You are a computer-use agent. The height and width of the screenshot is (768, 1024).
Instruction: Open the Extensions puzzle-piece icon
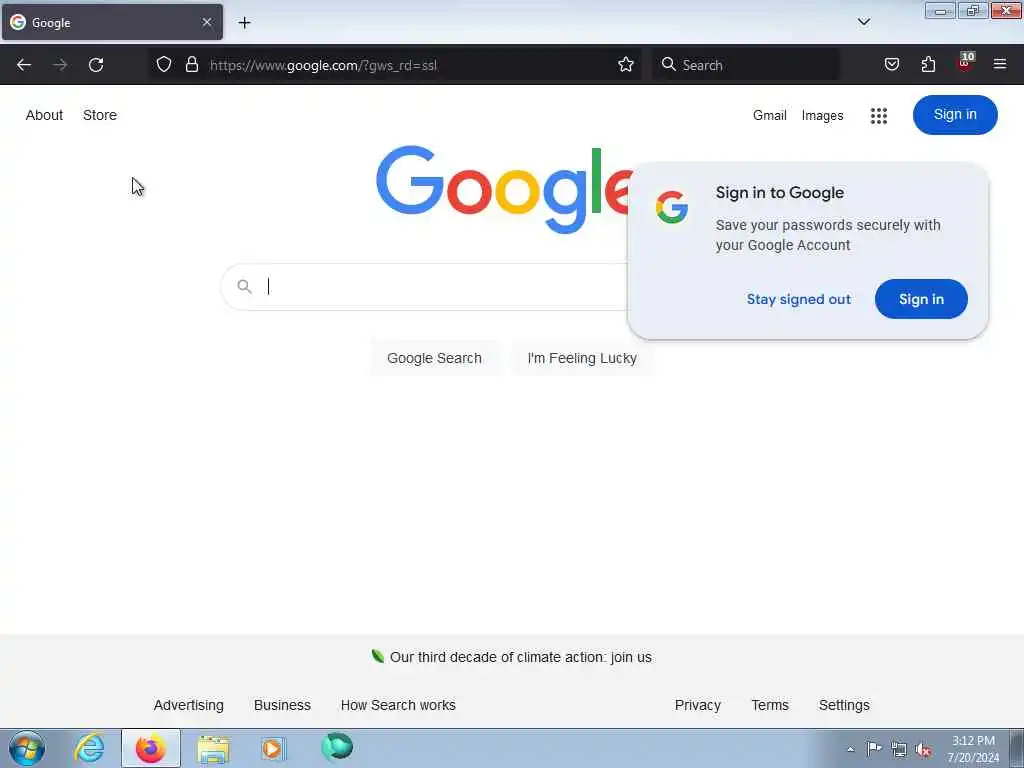pos(928,64)
